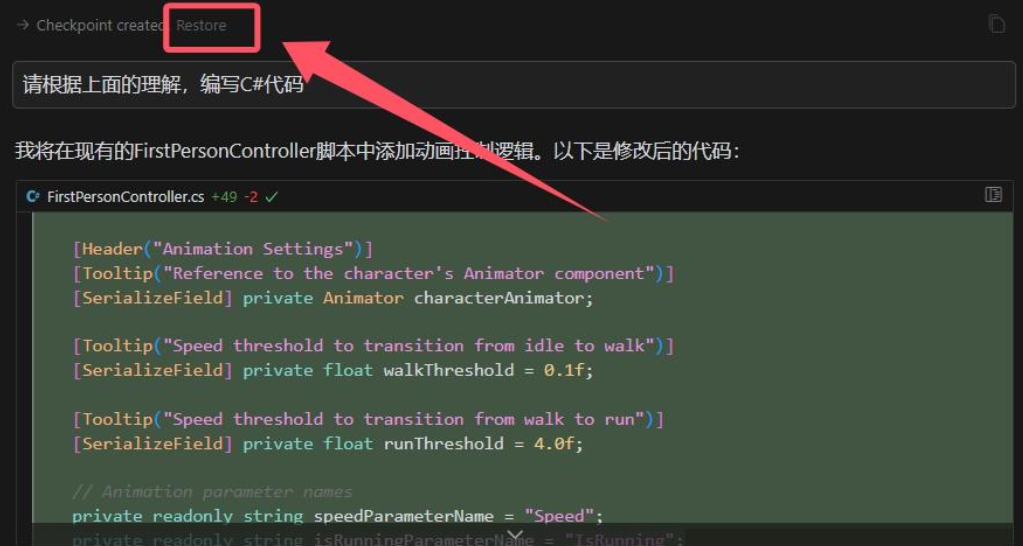Click the C# file type icon

33,196
